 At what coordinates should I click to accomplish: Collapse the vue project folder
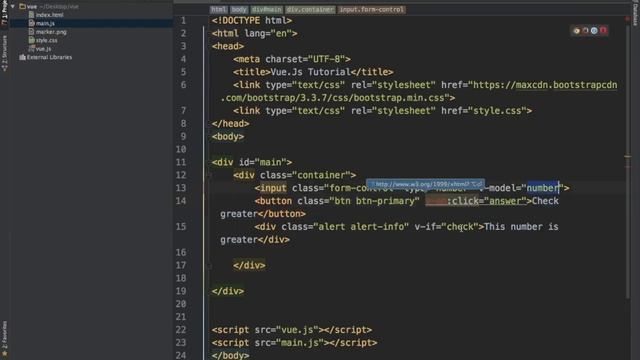[x=13, y=7]
